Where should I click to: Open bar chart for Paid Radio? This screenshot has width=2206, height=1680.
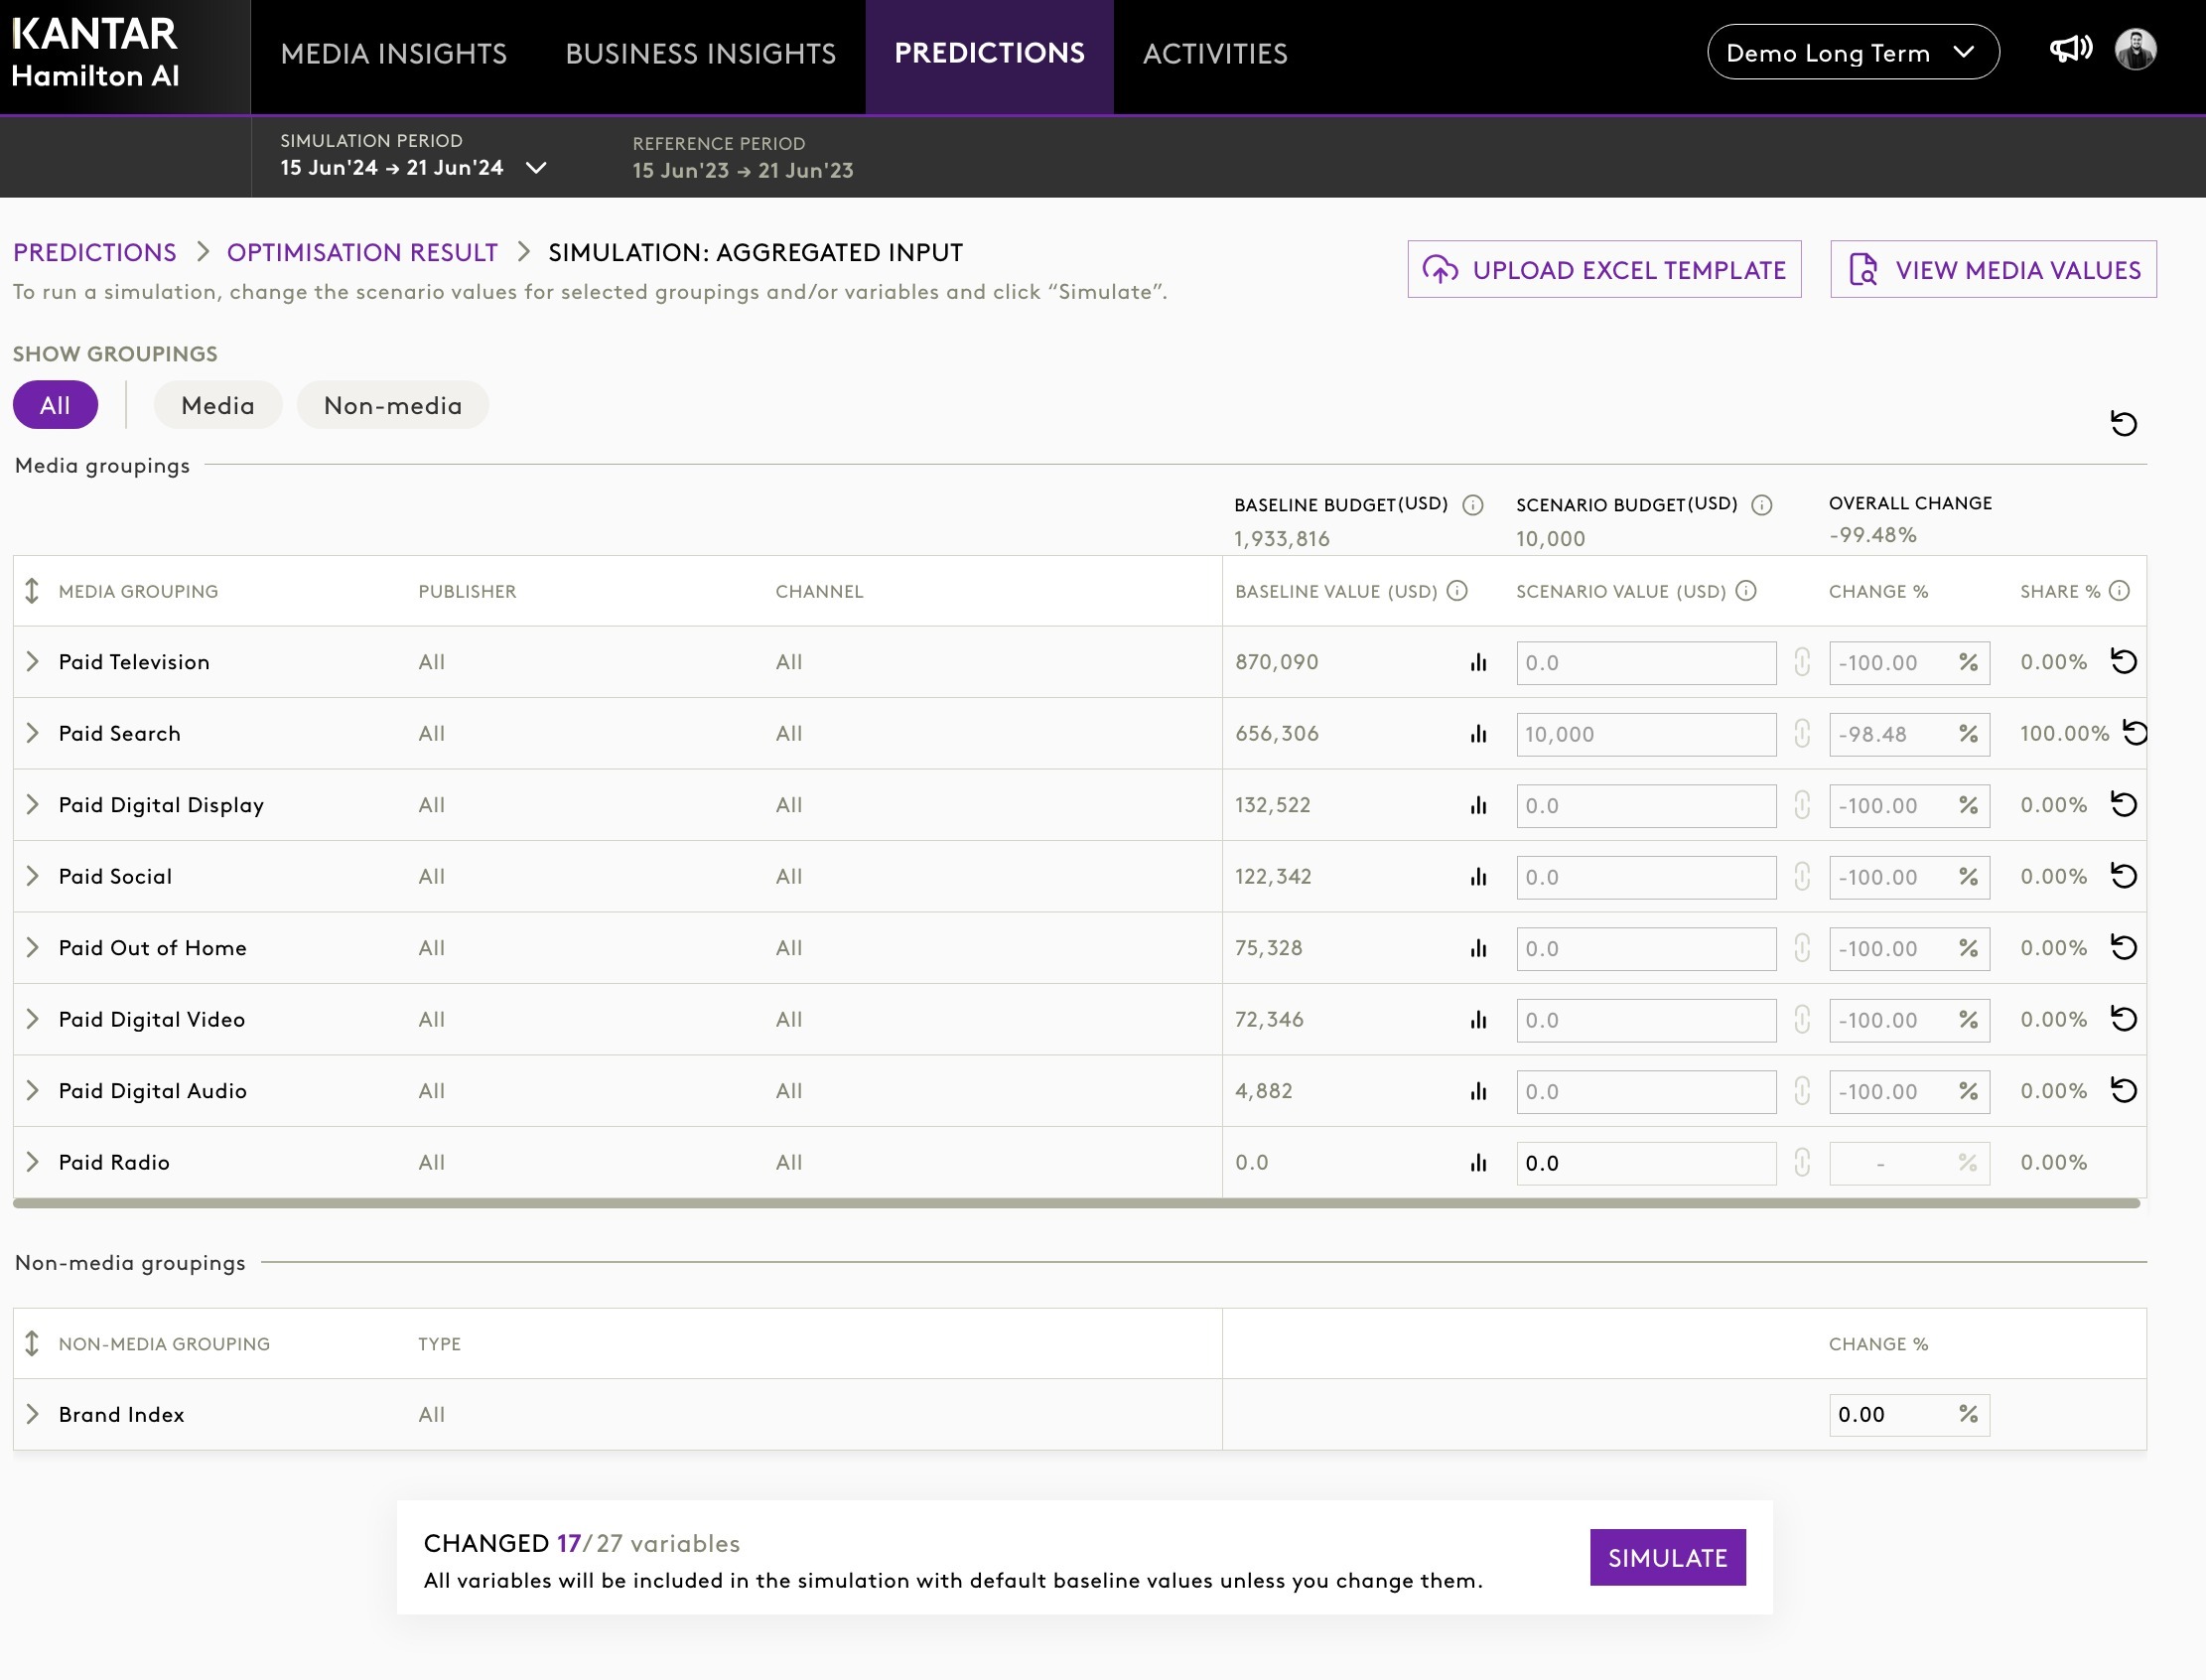pyautogui.click(x=1478, y=1163)
